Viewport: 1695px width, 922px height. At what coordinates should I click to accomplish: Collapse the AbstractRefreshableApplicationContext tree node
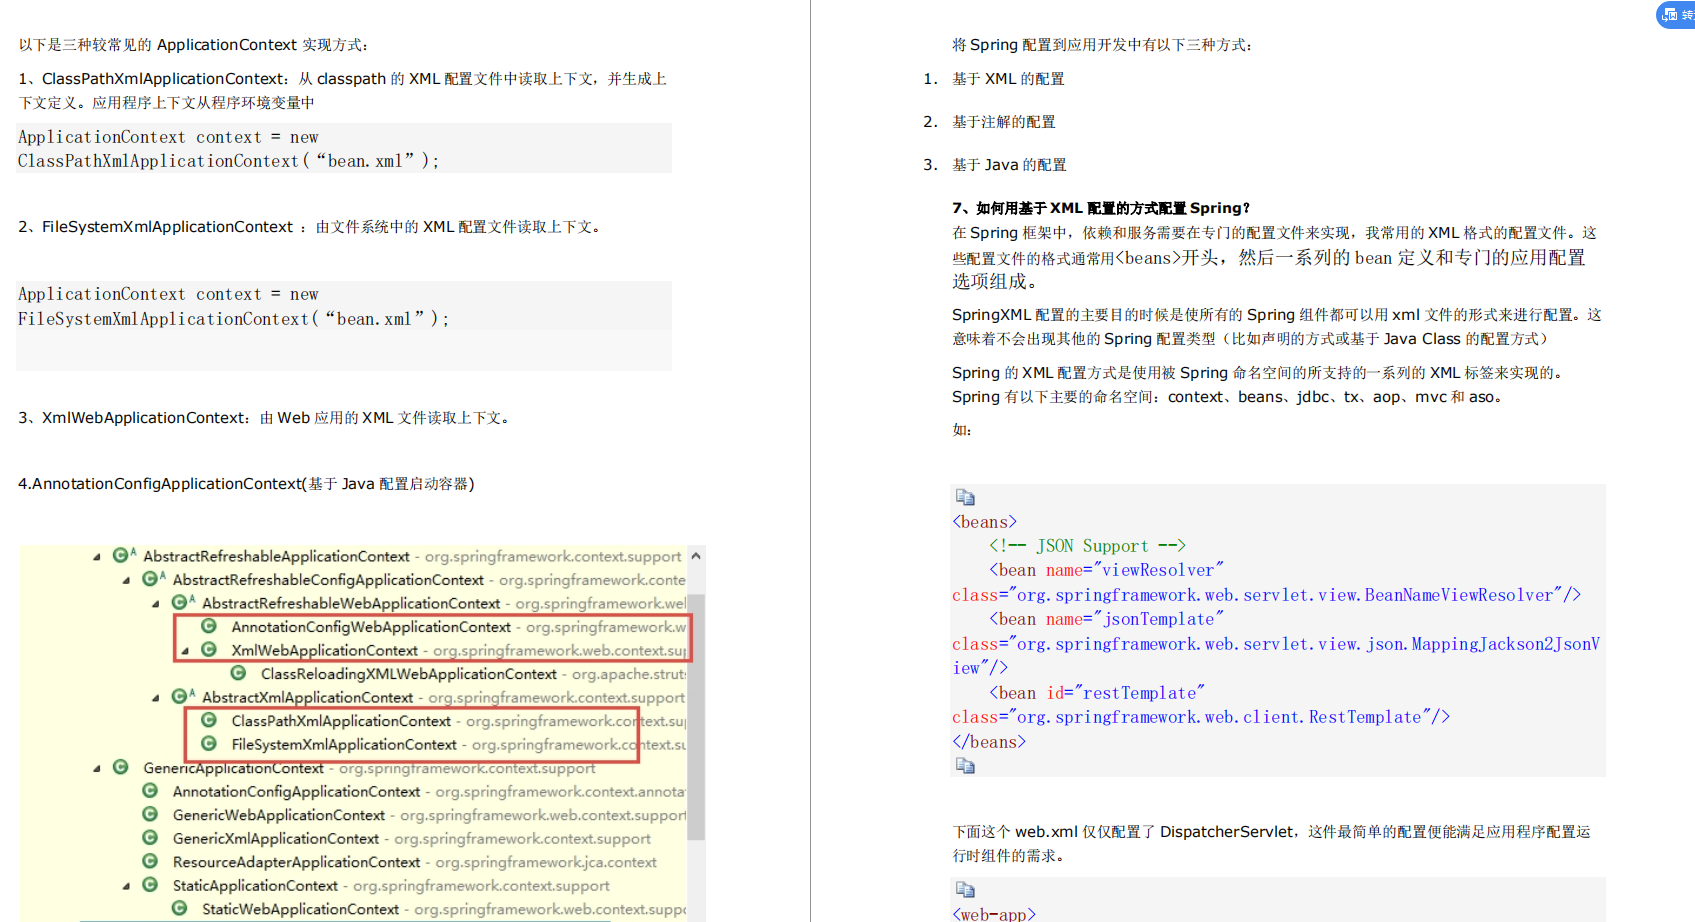pos(97,557)
